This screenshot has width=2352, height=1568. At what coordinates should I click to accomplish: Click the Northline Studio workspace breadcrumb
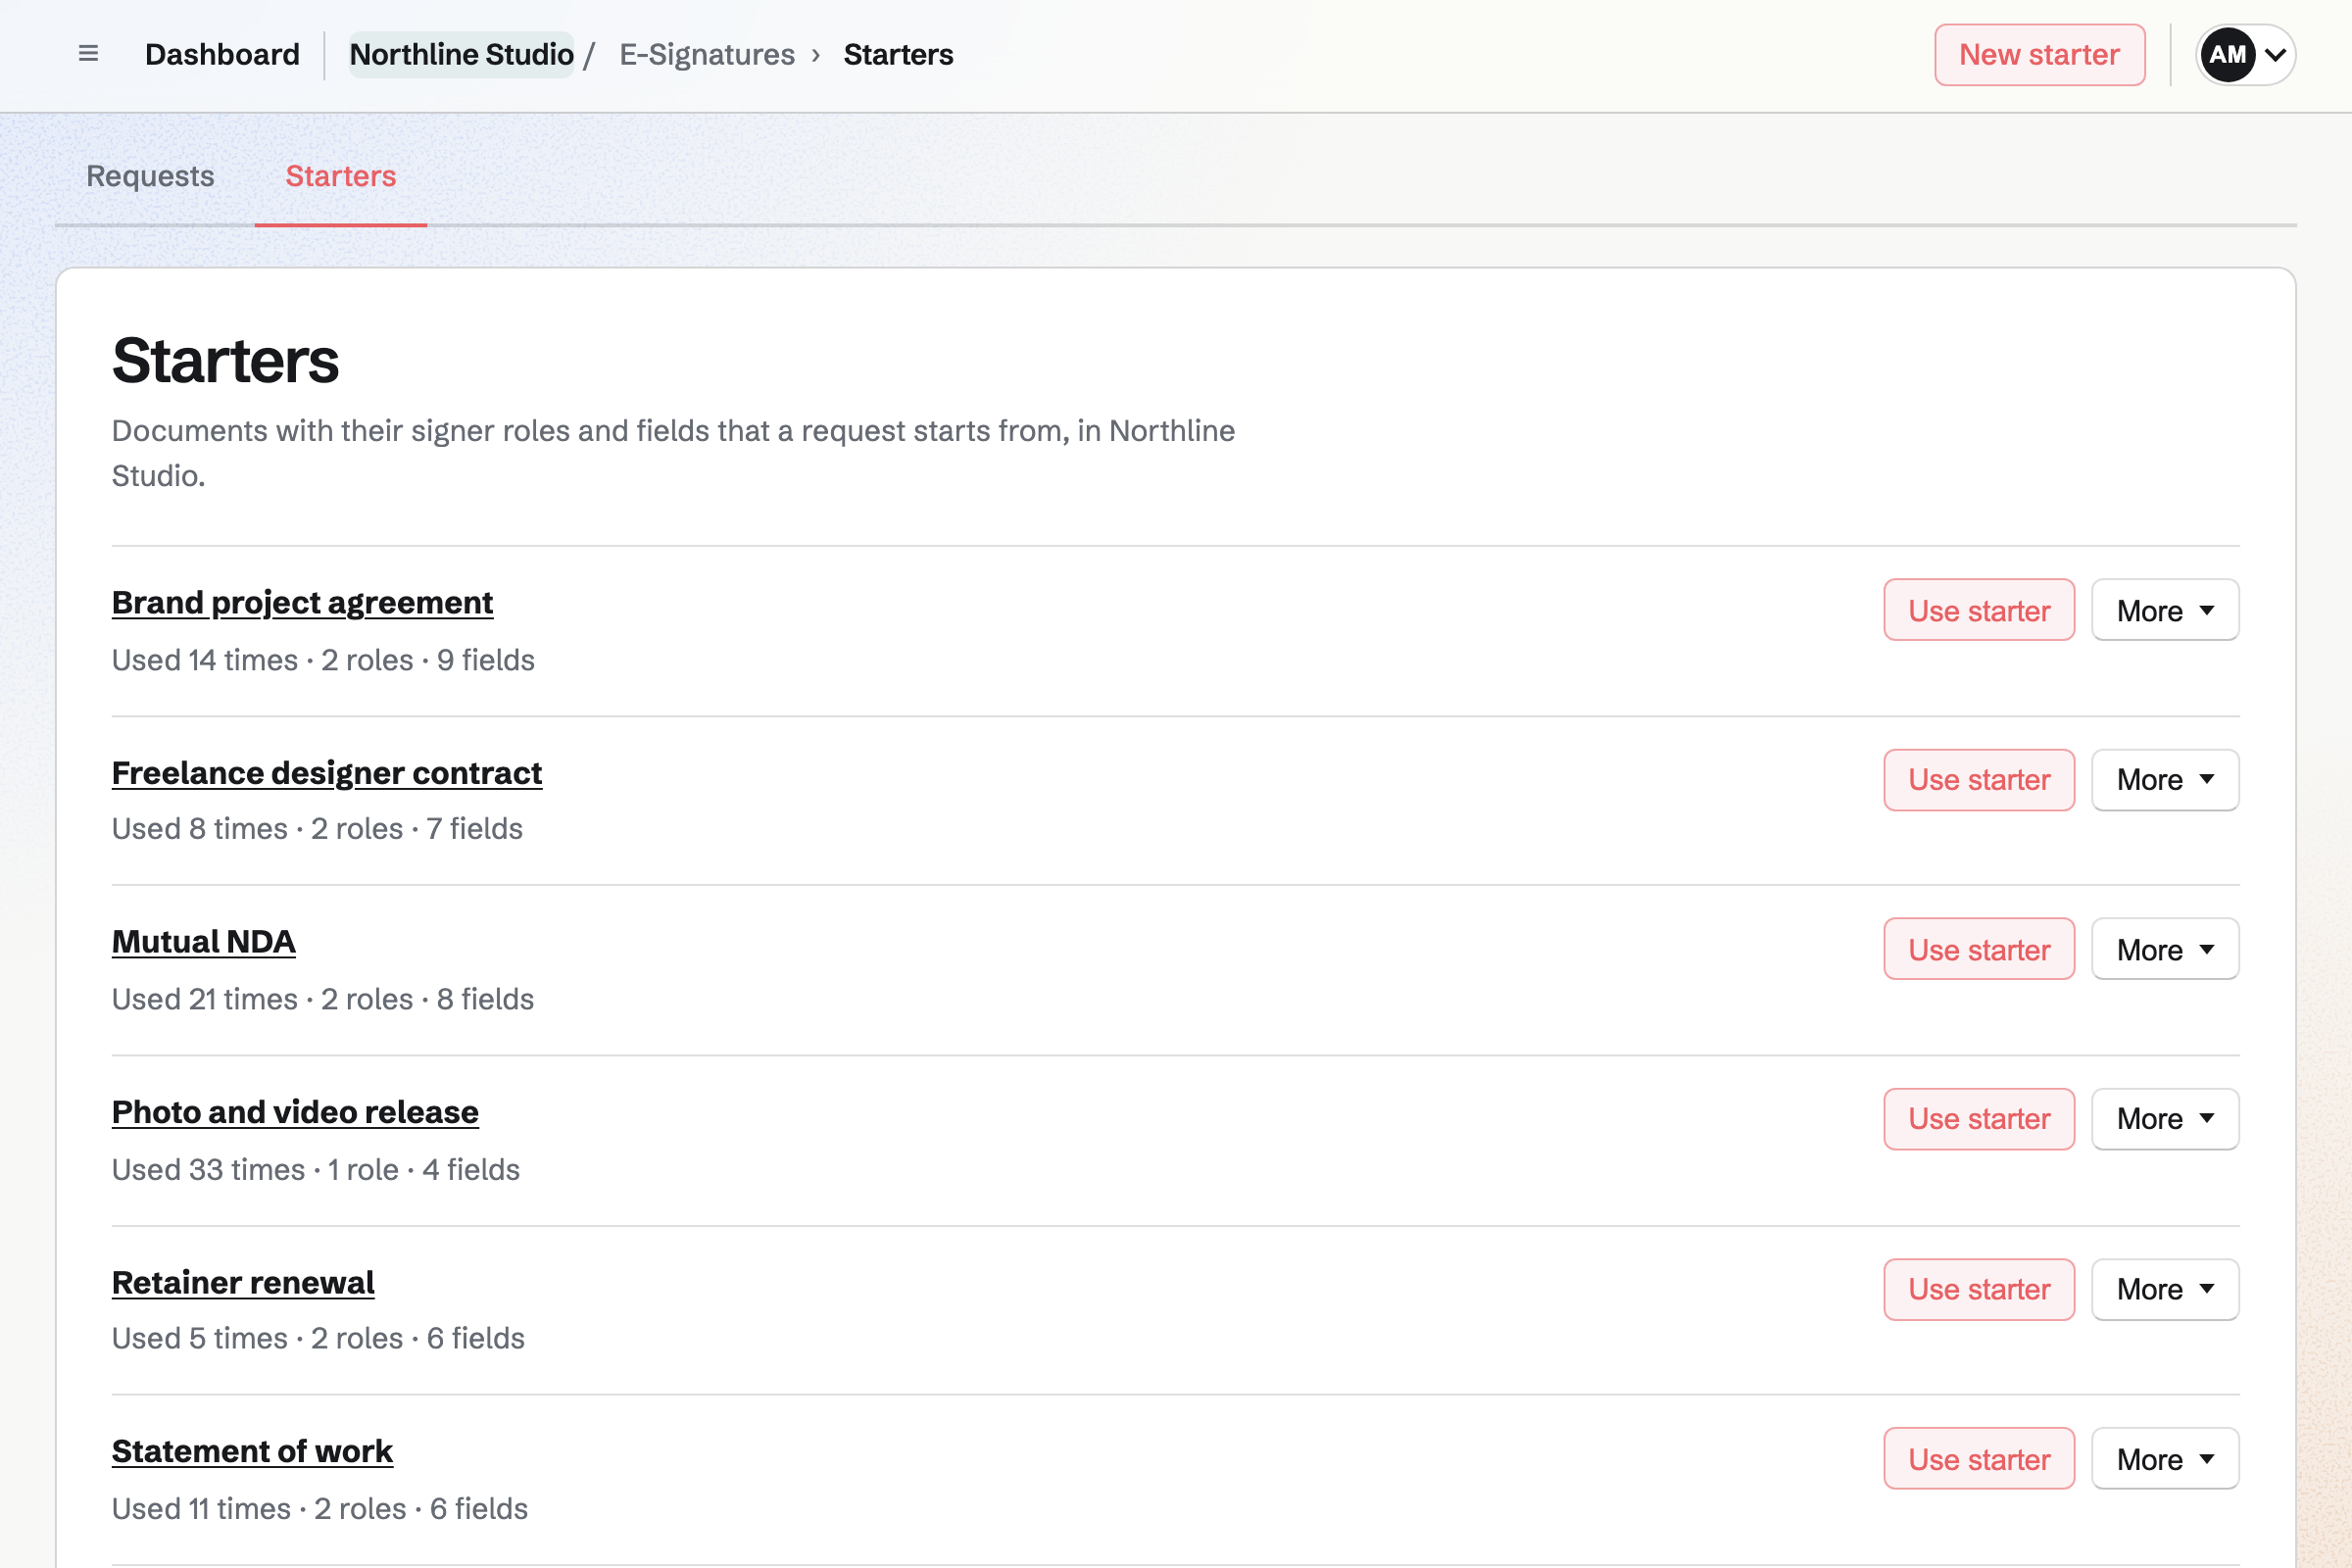pyautogui.click(x=461, y=54)
